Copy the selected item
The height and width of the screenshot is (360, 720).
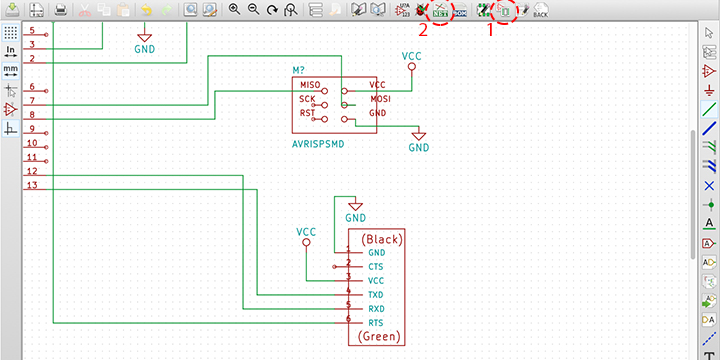coord(104,9)
